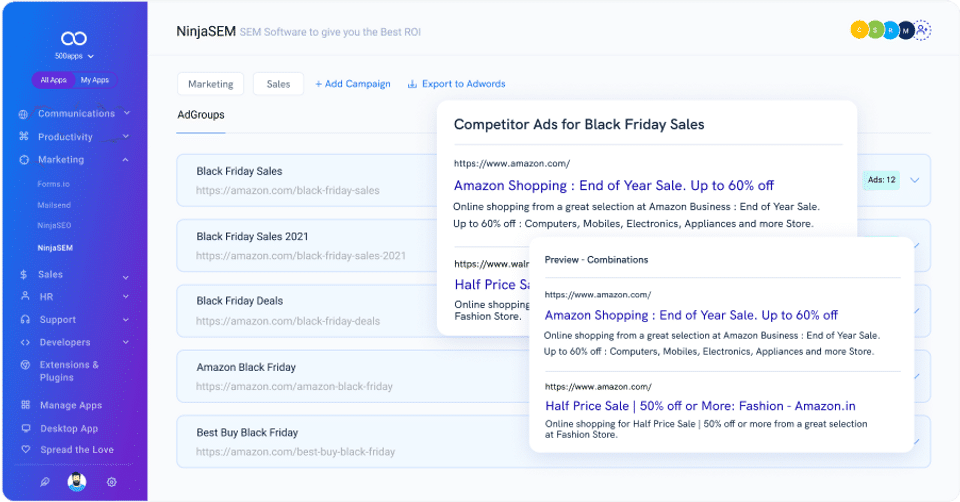This screenshot has height=502, width=960.
Task: Click the Marketing sidebar icon
Action: coord(24,160)
